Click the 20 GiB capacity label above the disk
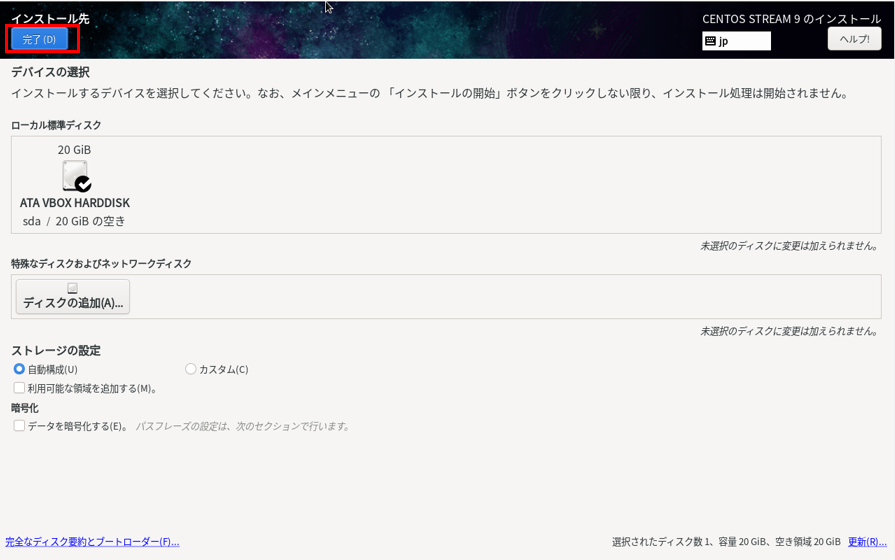The width and height of the screenshot is (895, 560). coord(74,150)
